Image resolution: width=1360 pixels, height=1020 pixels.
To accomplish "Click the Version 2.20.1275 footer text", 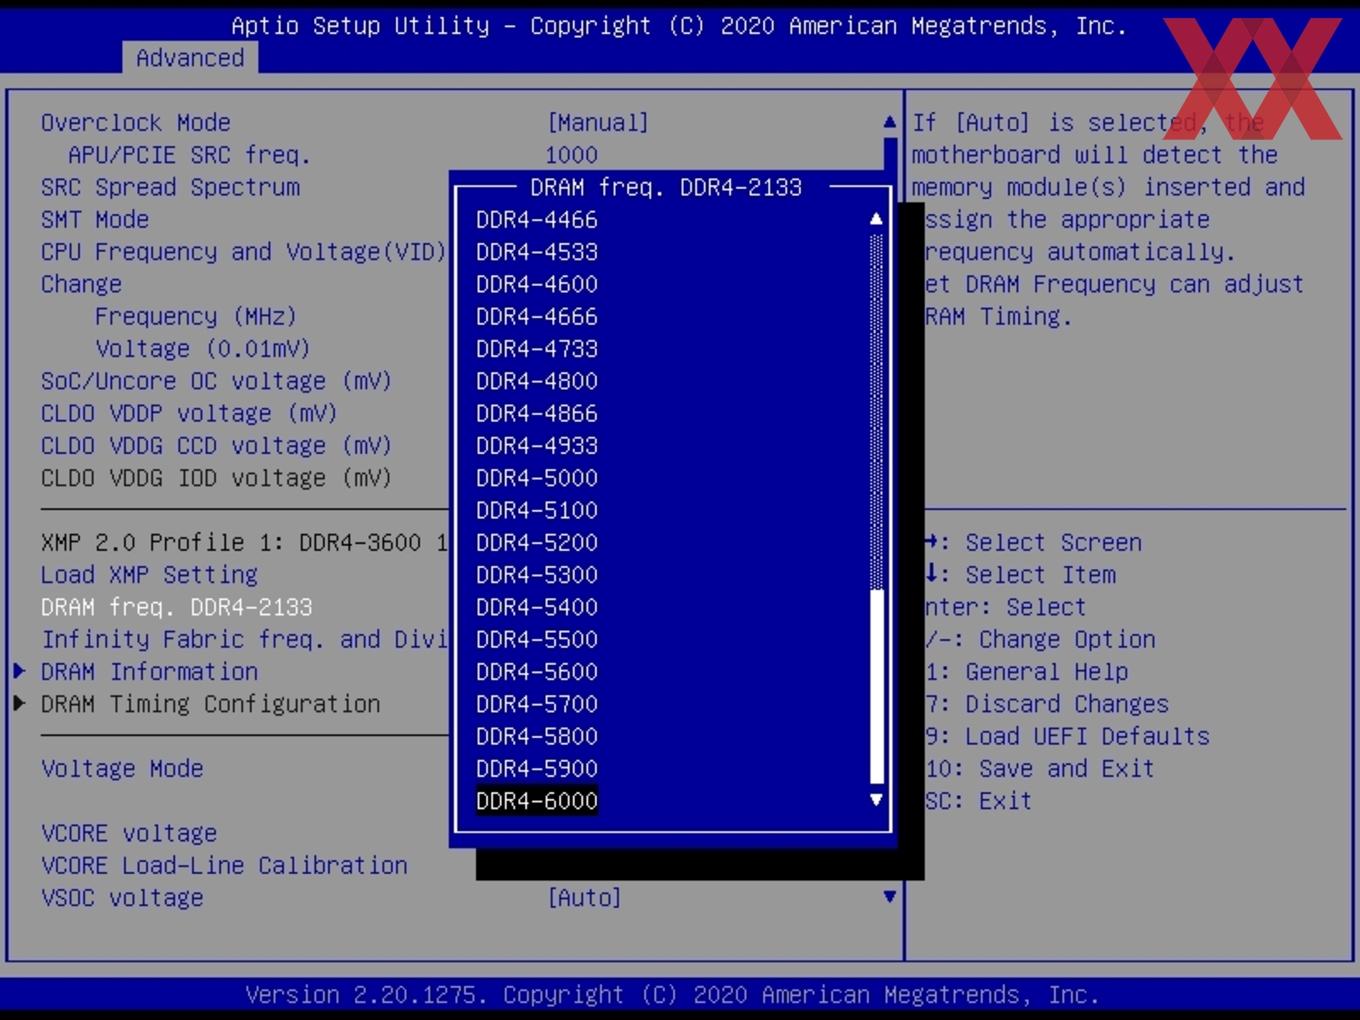I will (x=672, y=995).
